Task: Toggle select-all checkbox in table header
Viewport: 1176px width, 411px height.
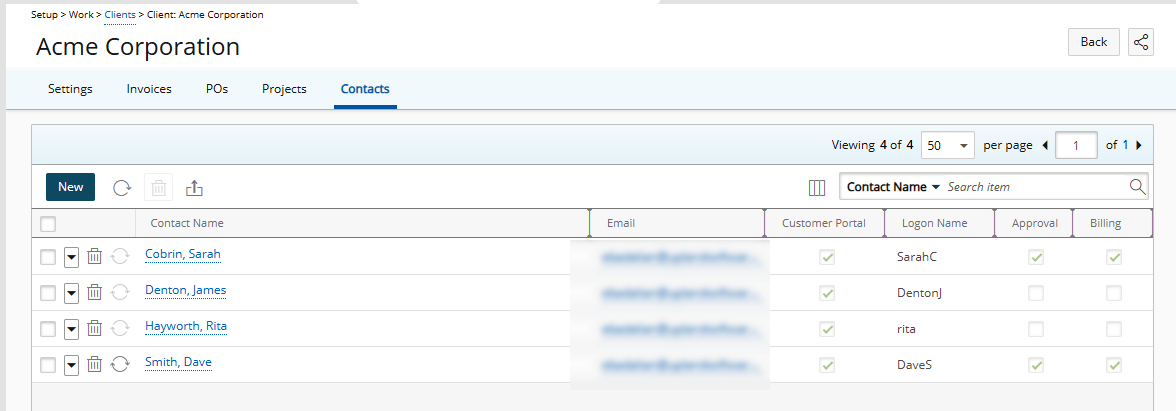Action: pos(48,224)
